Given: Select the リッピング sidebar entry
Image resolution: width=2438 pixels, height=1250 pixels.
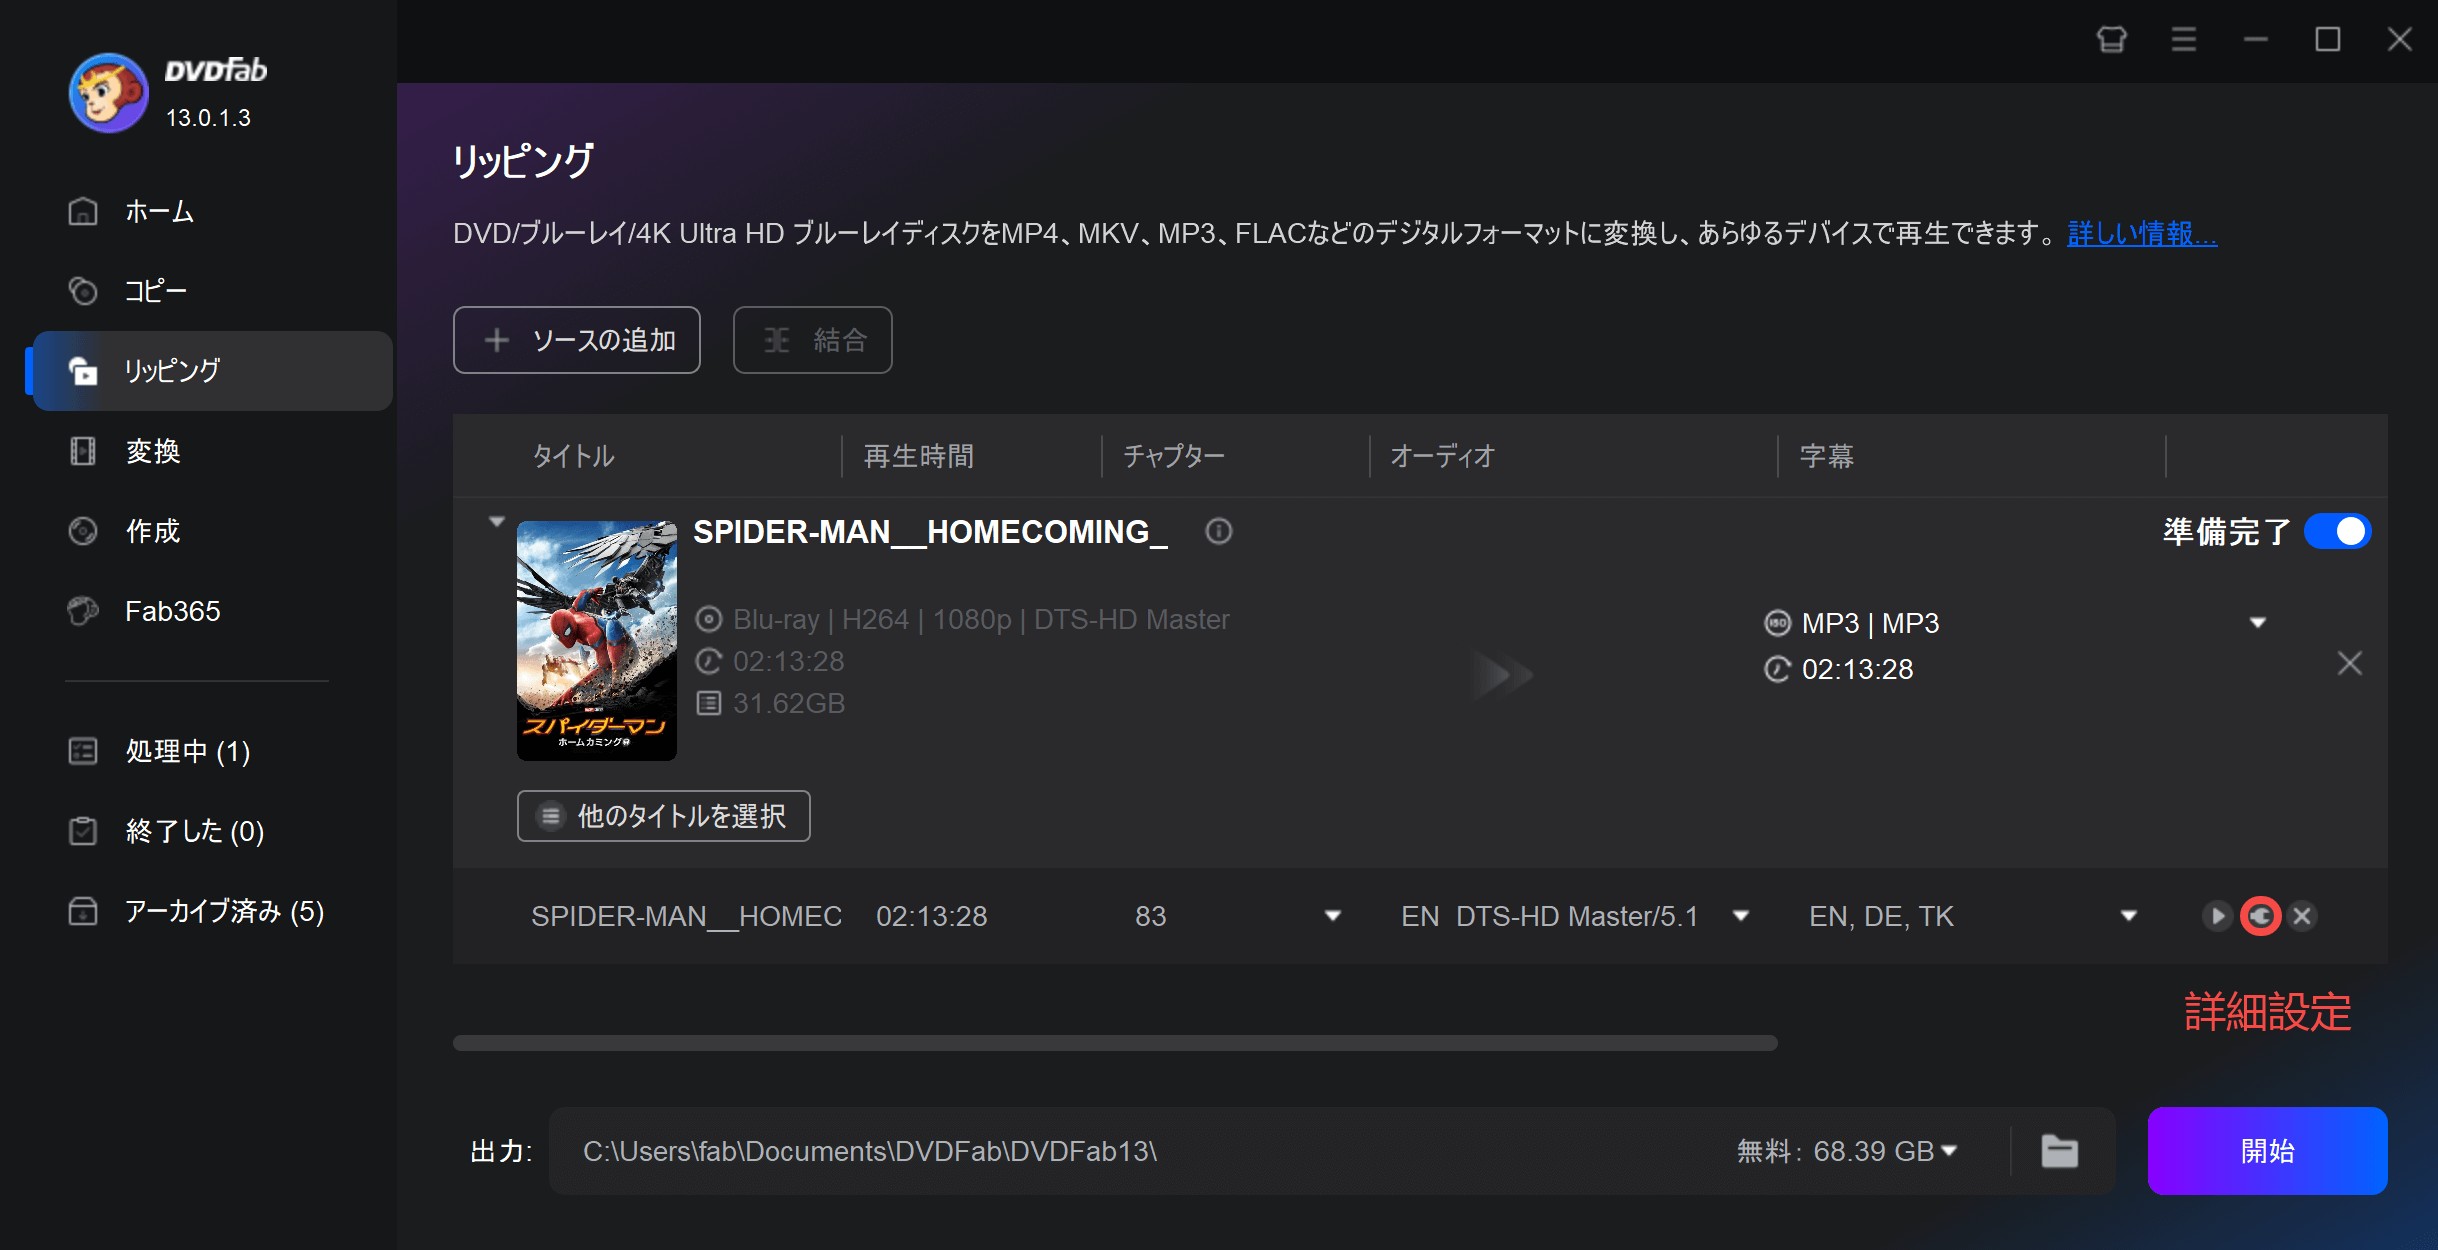Looking at the screenshot, I should (x=212, y=371).
